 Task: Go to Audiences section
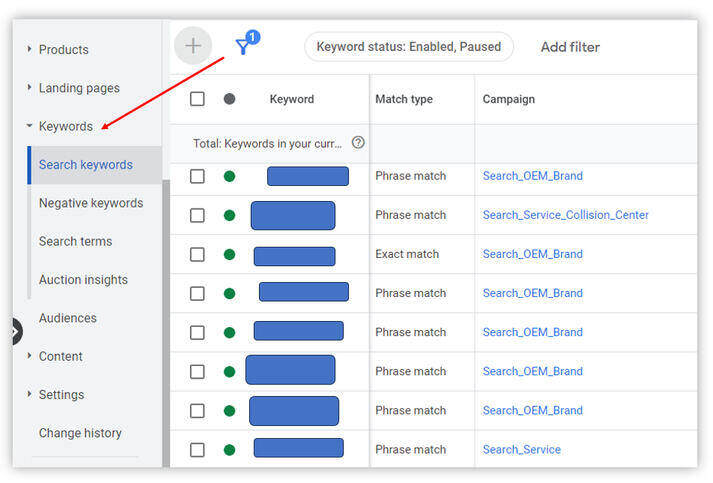[68, 318]
